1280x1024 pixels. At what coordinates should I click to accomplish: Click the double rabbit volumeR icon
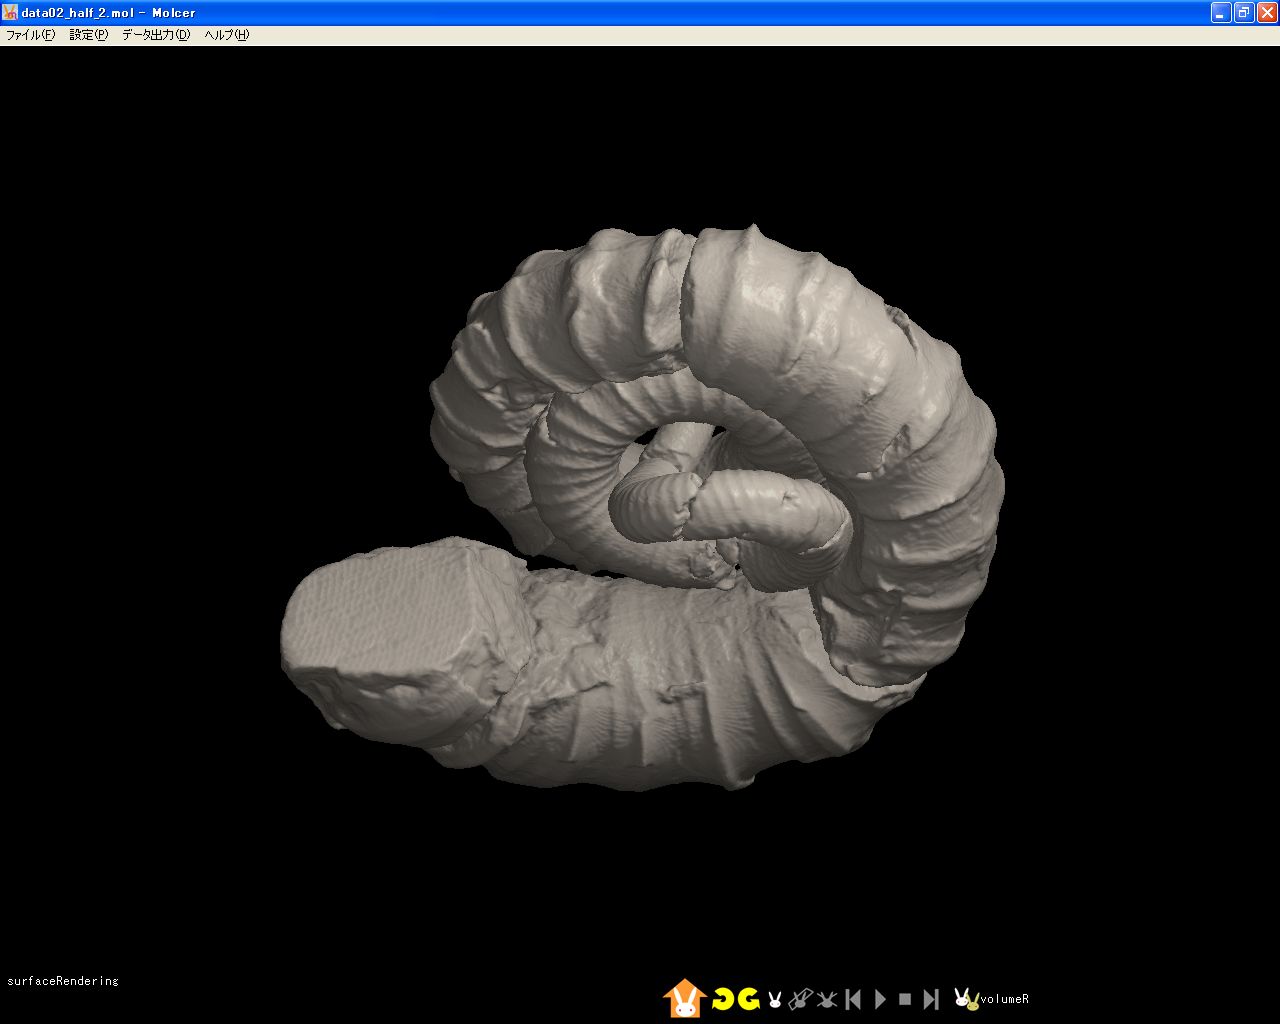pos(965,998)
